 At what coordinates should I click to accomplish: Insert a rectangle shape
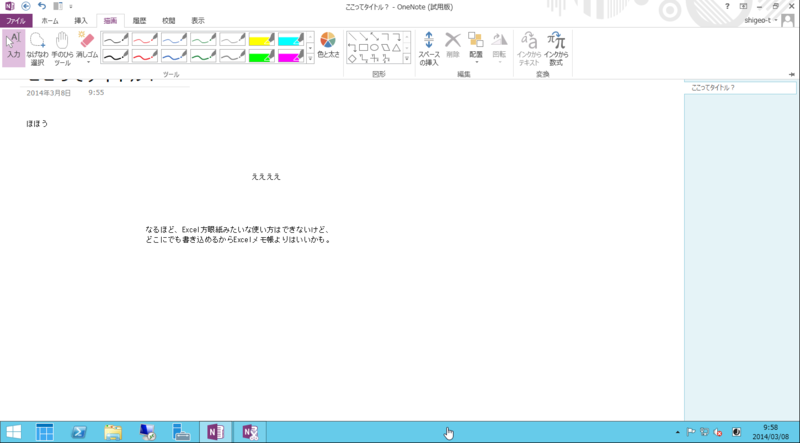(363, 47)
